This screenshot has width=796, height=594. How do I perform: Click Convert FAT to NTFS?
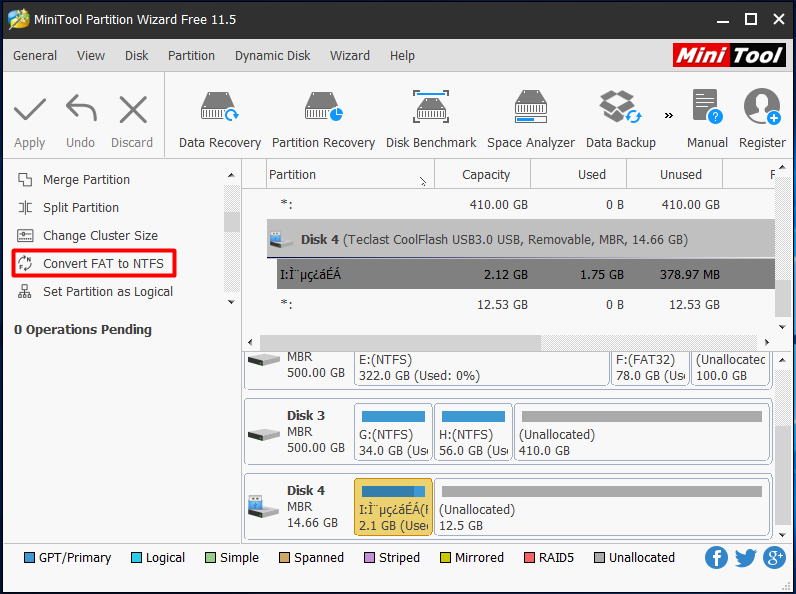coord(94,263)
